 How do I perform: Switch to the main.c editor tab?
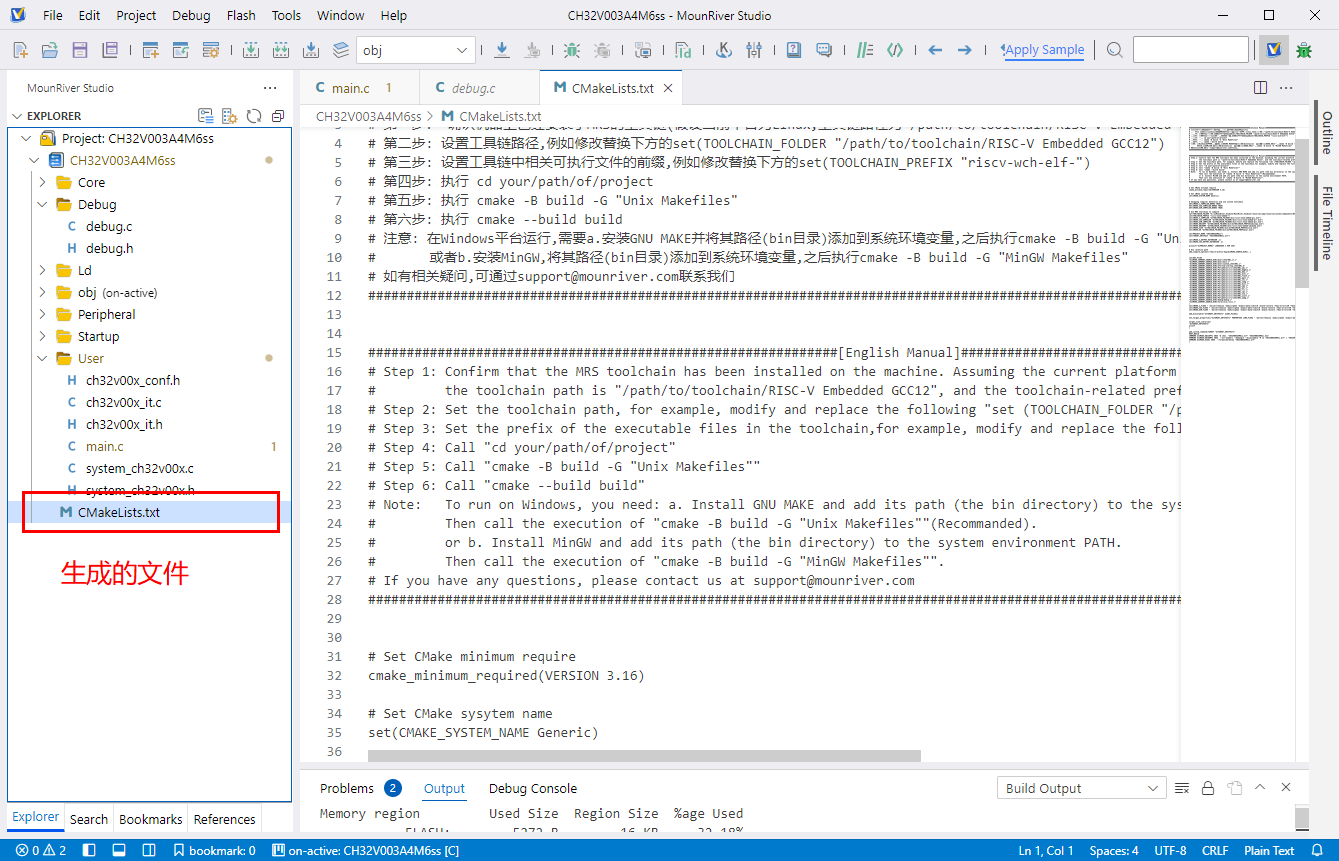coord(360,88)
